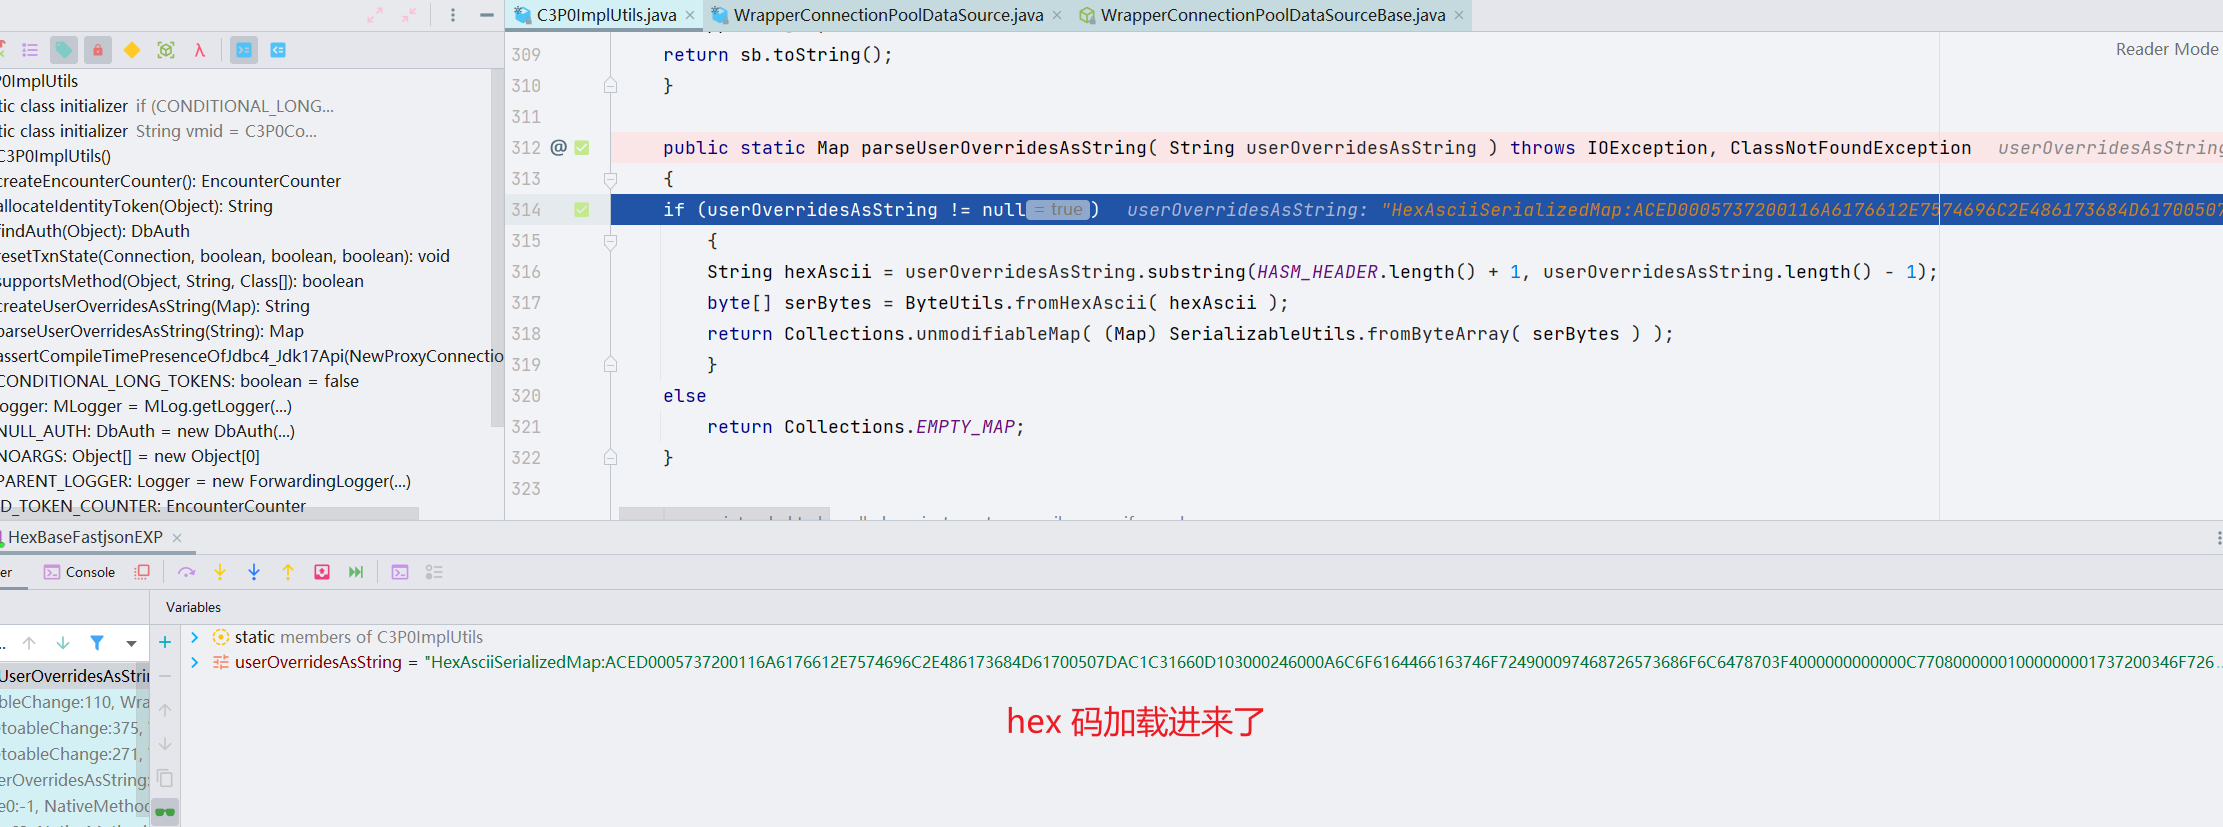Open the frames filter dropdown arrow
The image size is (2223, 827).
click(x=131, y=643)
